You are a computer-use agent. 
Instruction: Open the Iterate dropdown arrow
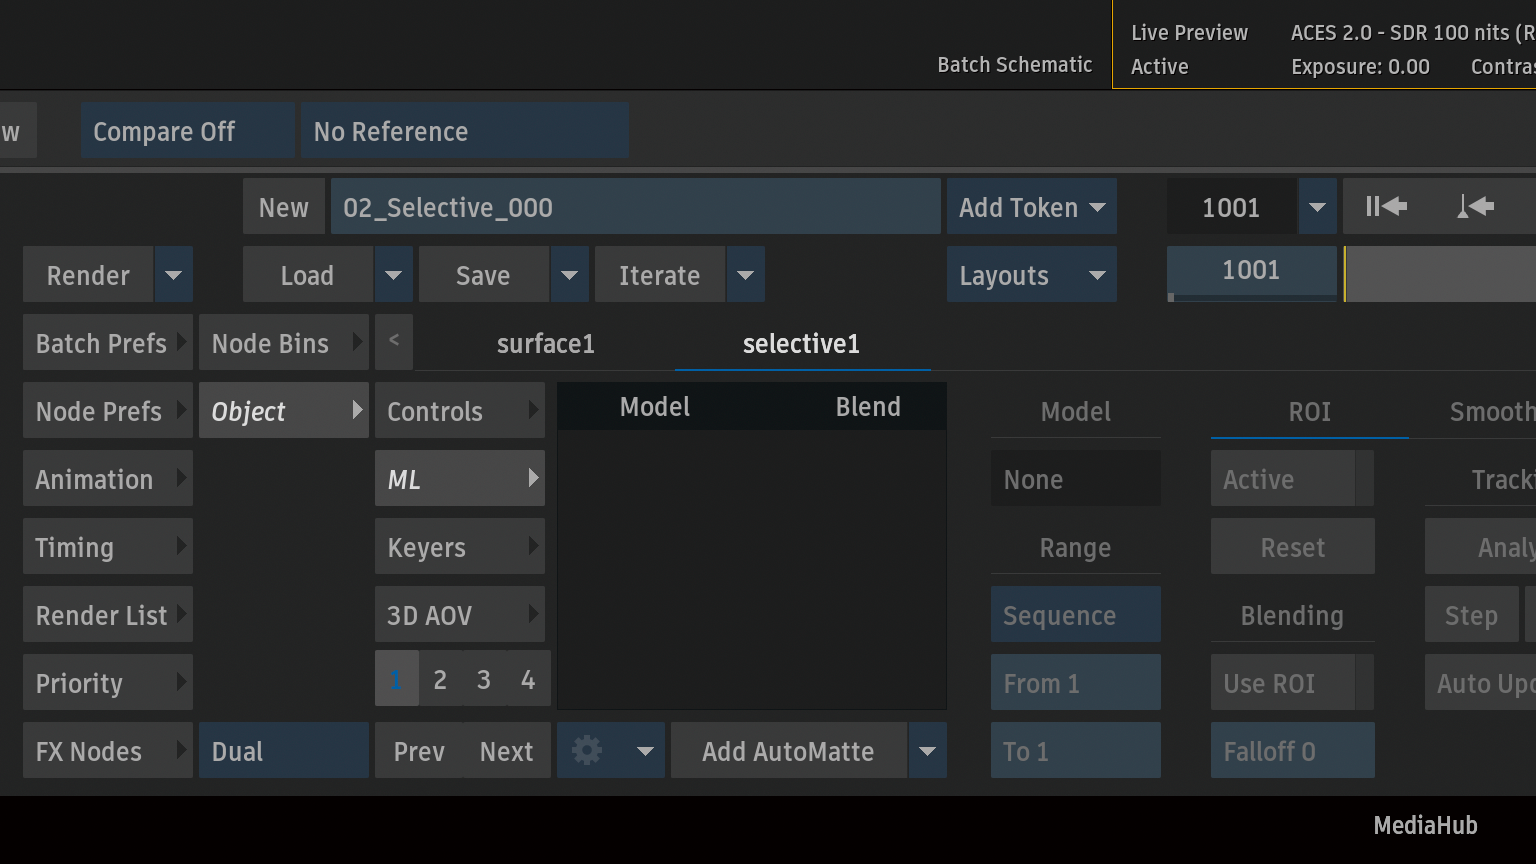pyautogui.click(x=745, y=275)
